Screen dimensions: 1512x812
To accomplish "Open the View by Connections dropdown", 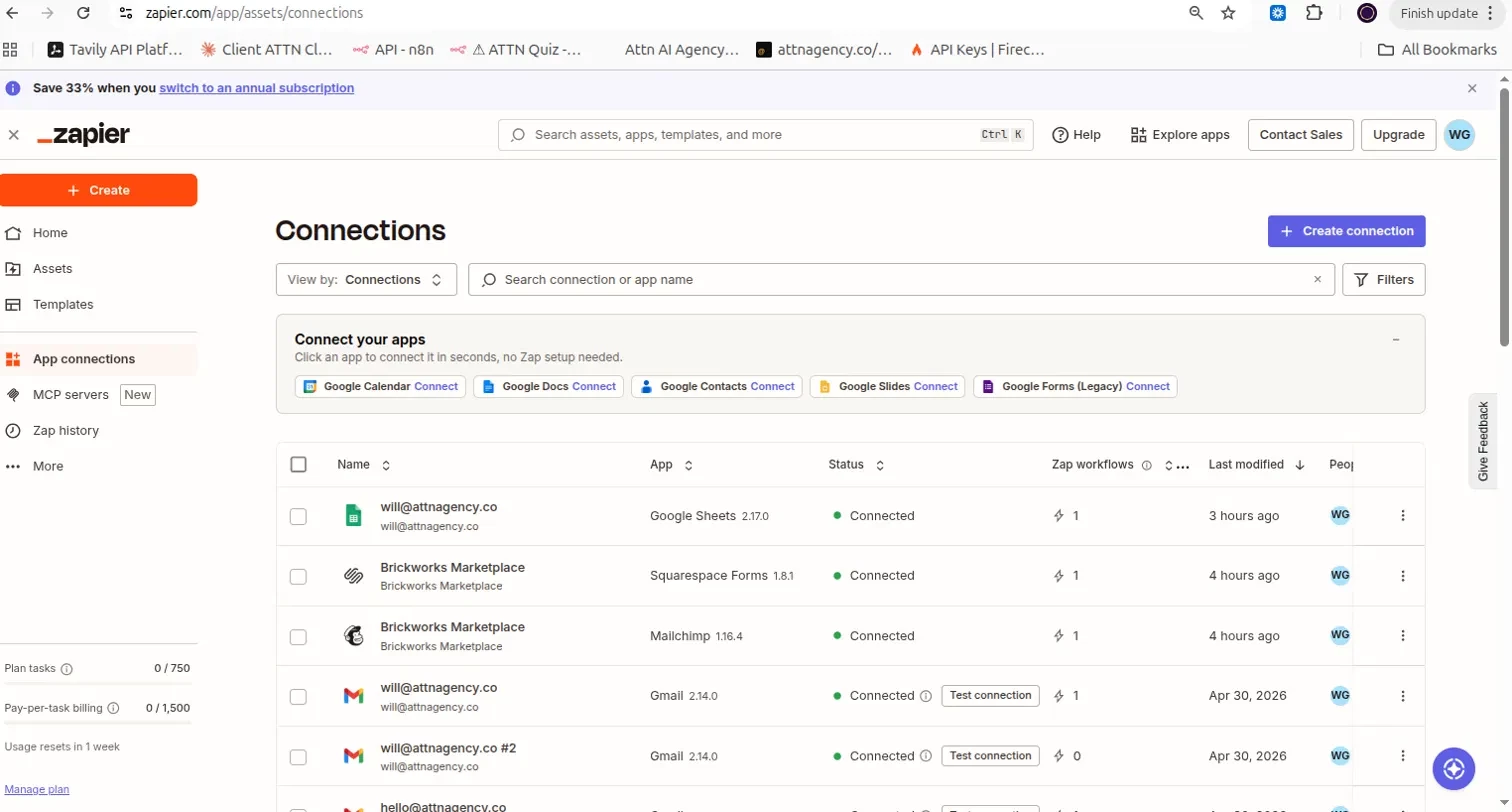I will point(366,280).
